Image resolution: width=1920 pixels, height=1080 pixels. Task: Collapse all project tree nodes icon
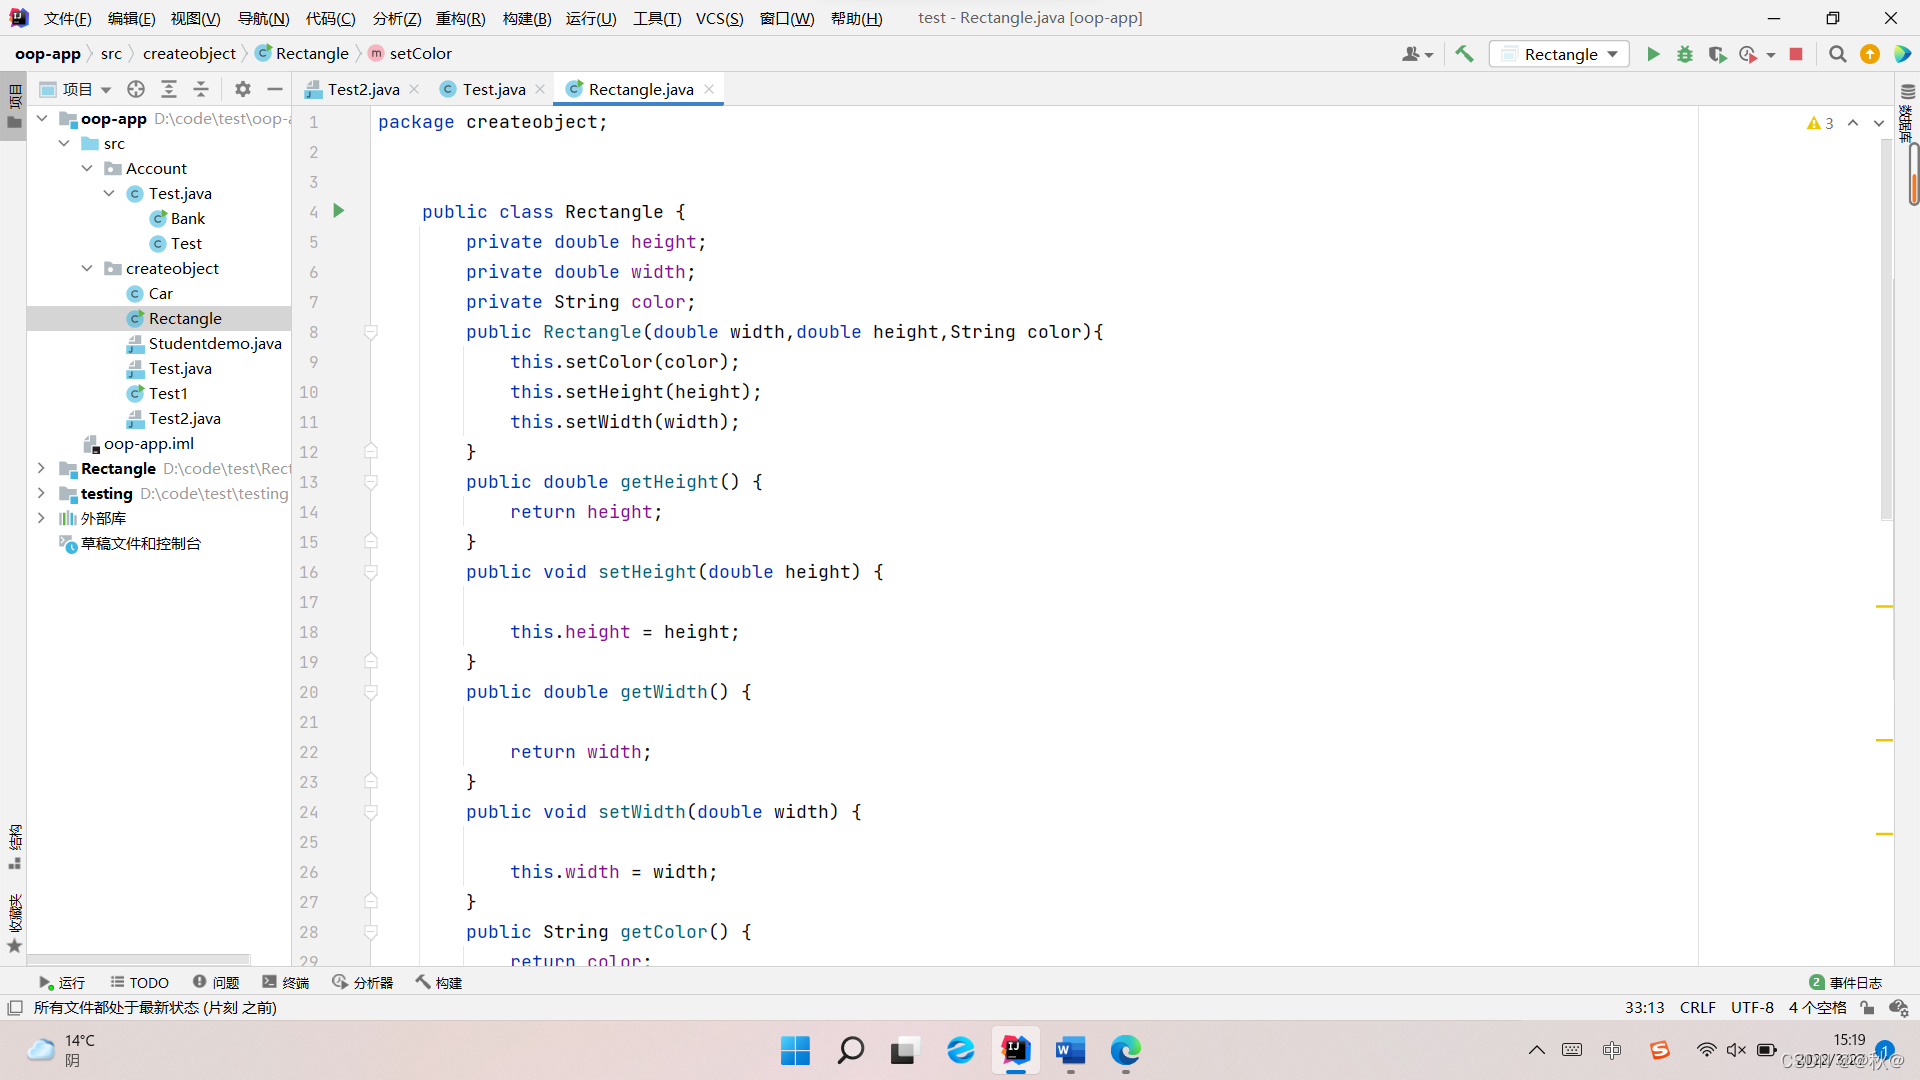coord(201,89)
